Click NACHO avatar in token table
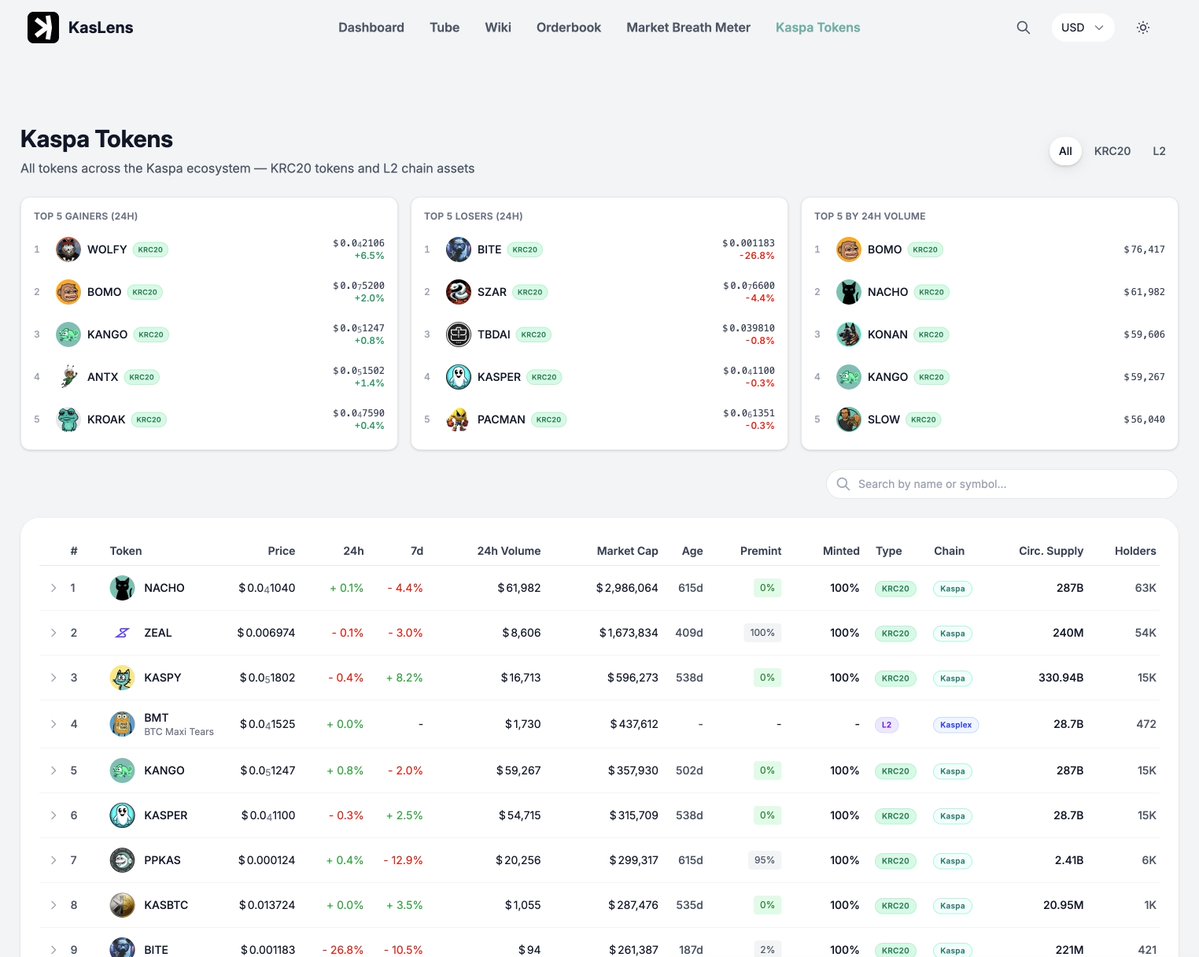 click(122, 588)
